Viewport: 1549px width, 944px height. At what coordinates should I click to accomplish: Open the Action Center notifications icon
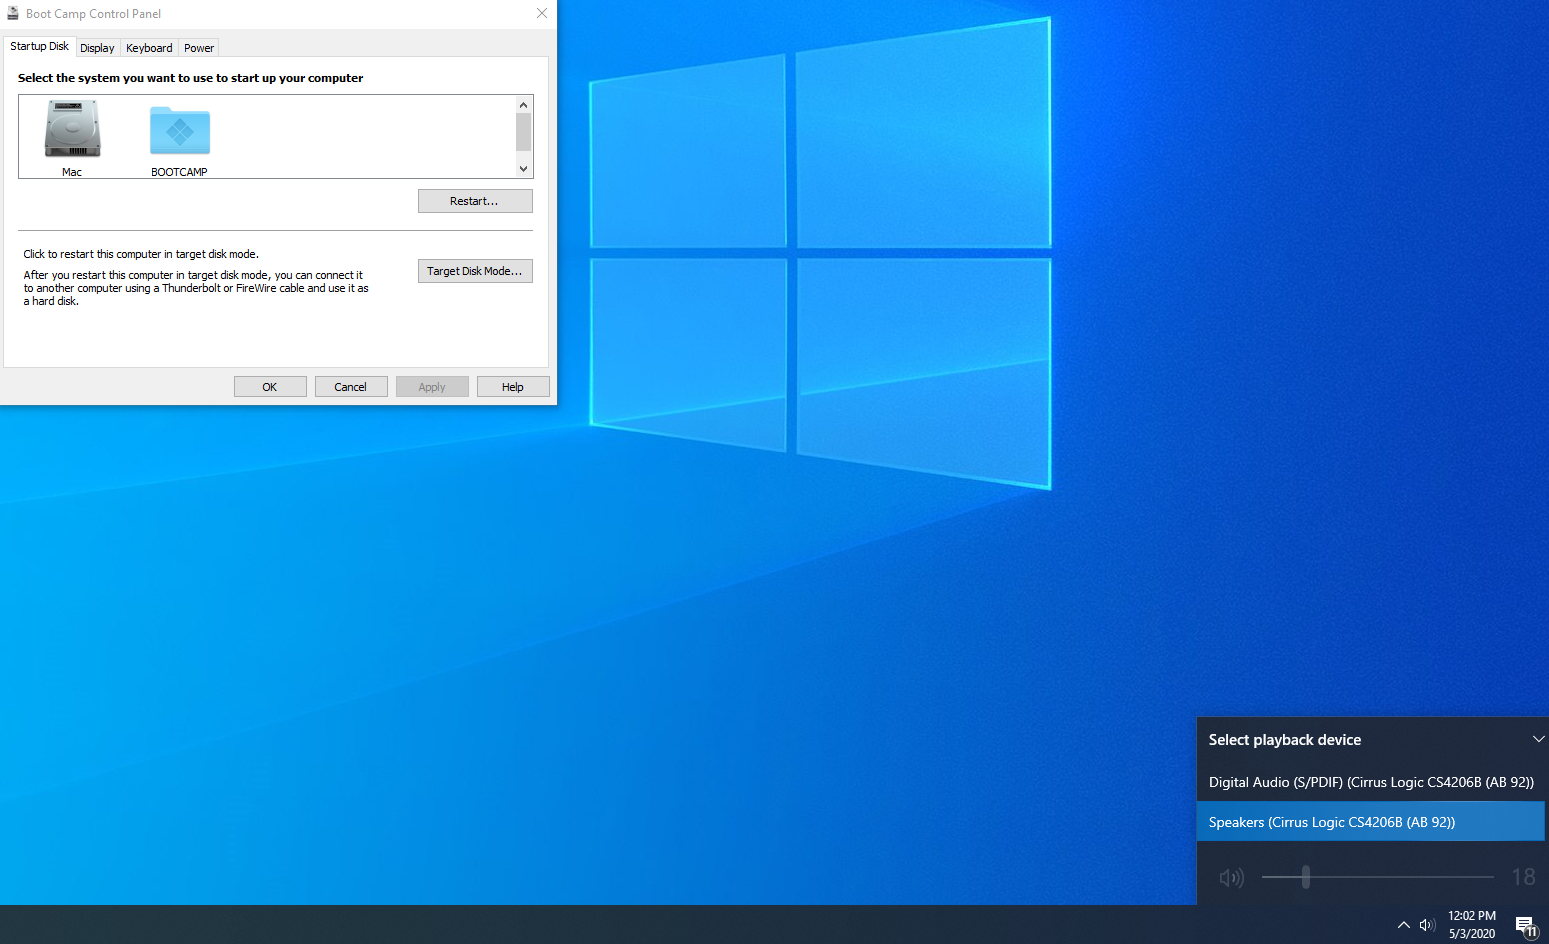tap(1526, 926)
